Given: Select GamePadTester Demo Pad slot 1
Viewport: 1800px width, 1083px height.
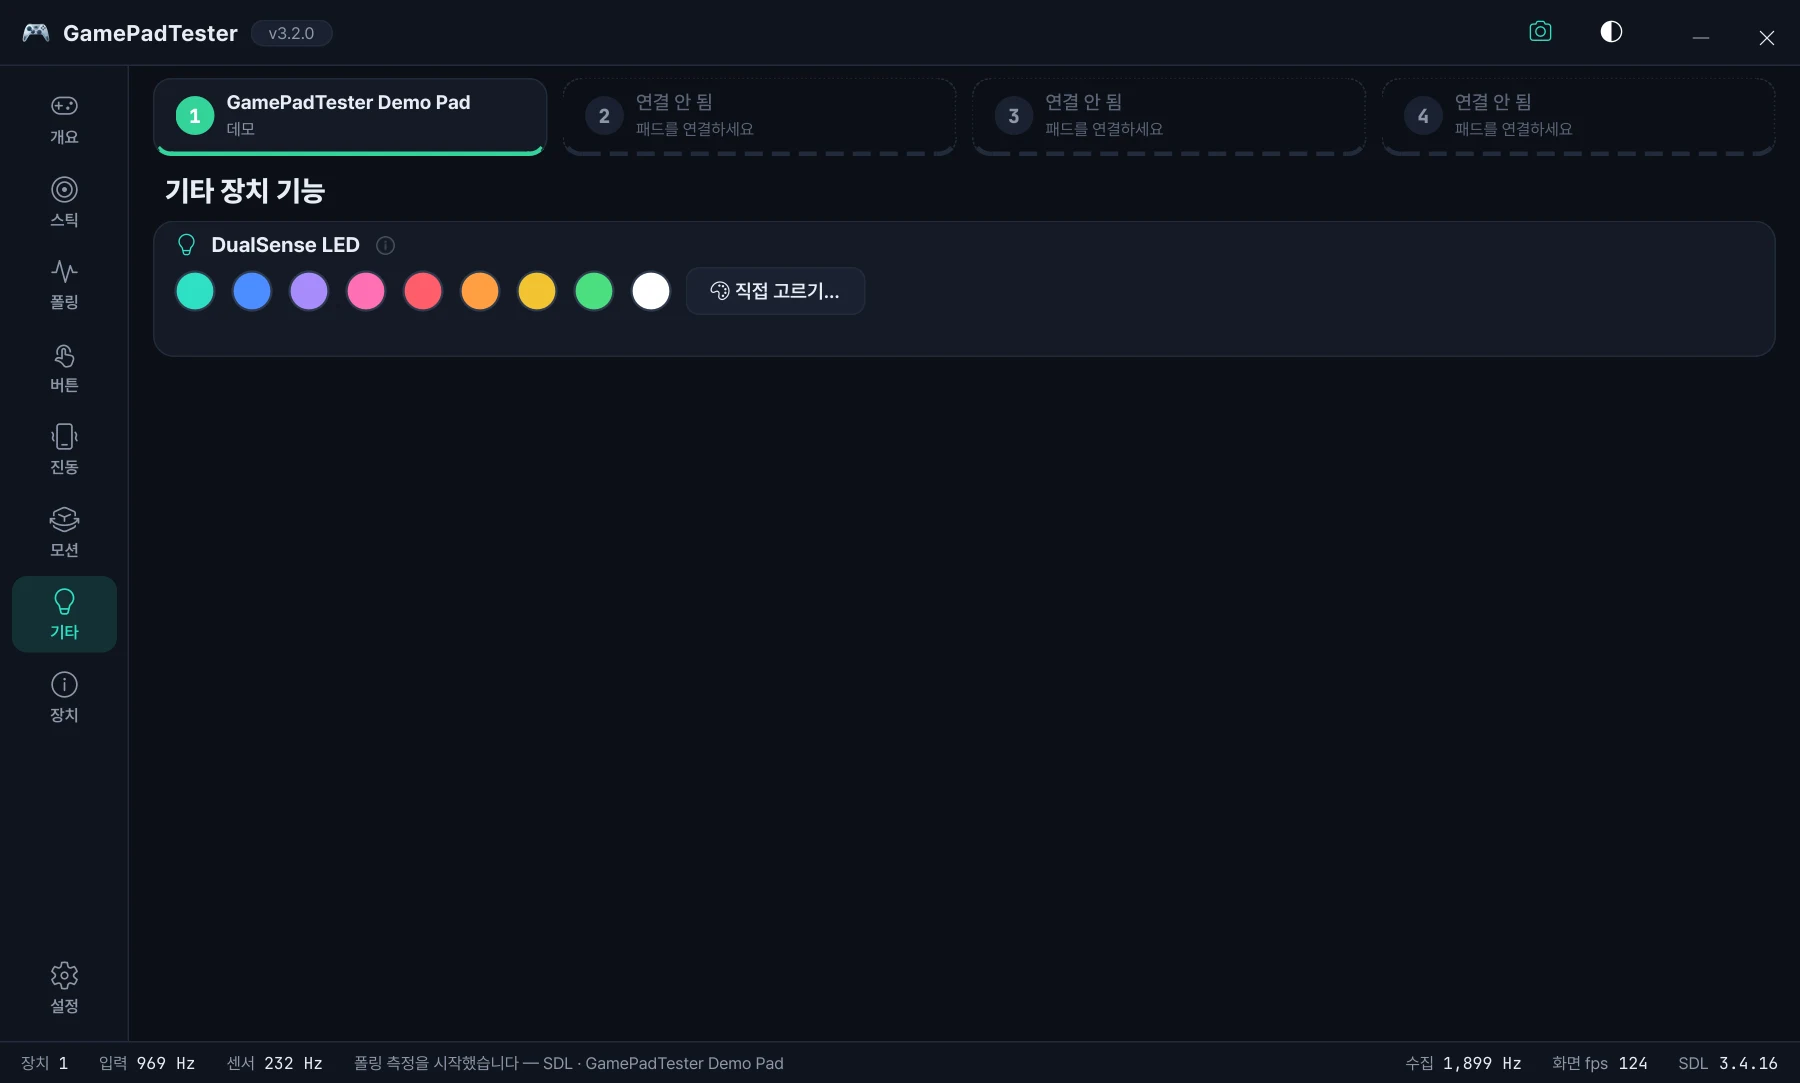Looking at the screenshot, I should coord(350,116).
